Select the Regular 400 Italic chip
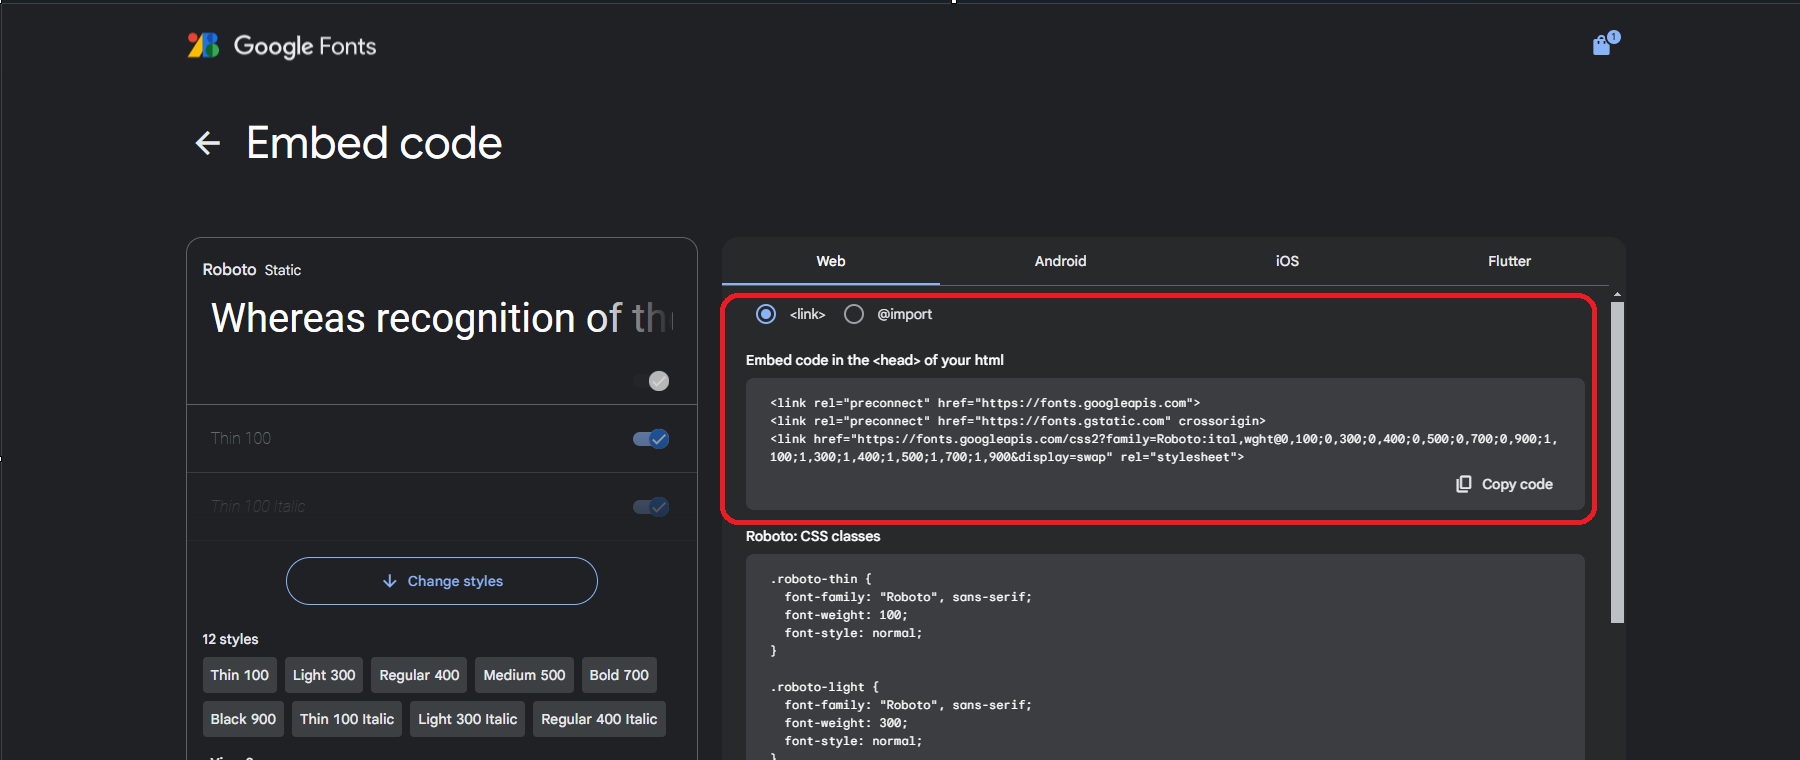This screenshot has height=760, width=1800. click(x=599, y=719)
